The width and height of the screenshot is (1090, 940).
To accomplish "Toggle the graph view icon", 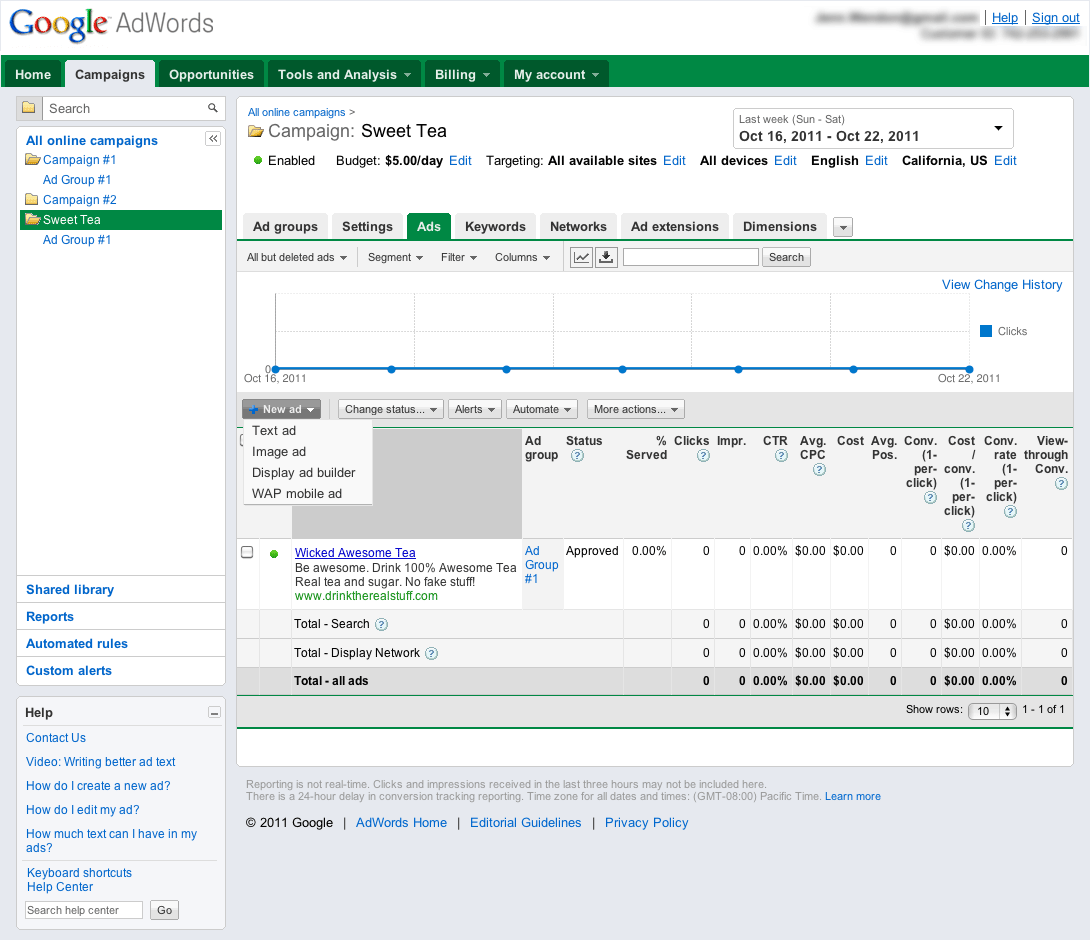I will coord(581,257).
